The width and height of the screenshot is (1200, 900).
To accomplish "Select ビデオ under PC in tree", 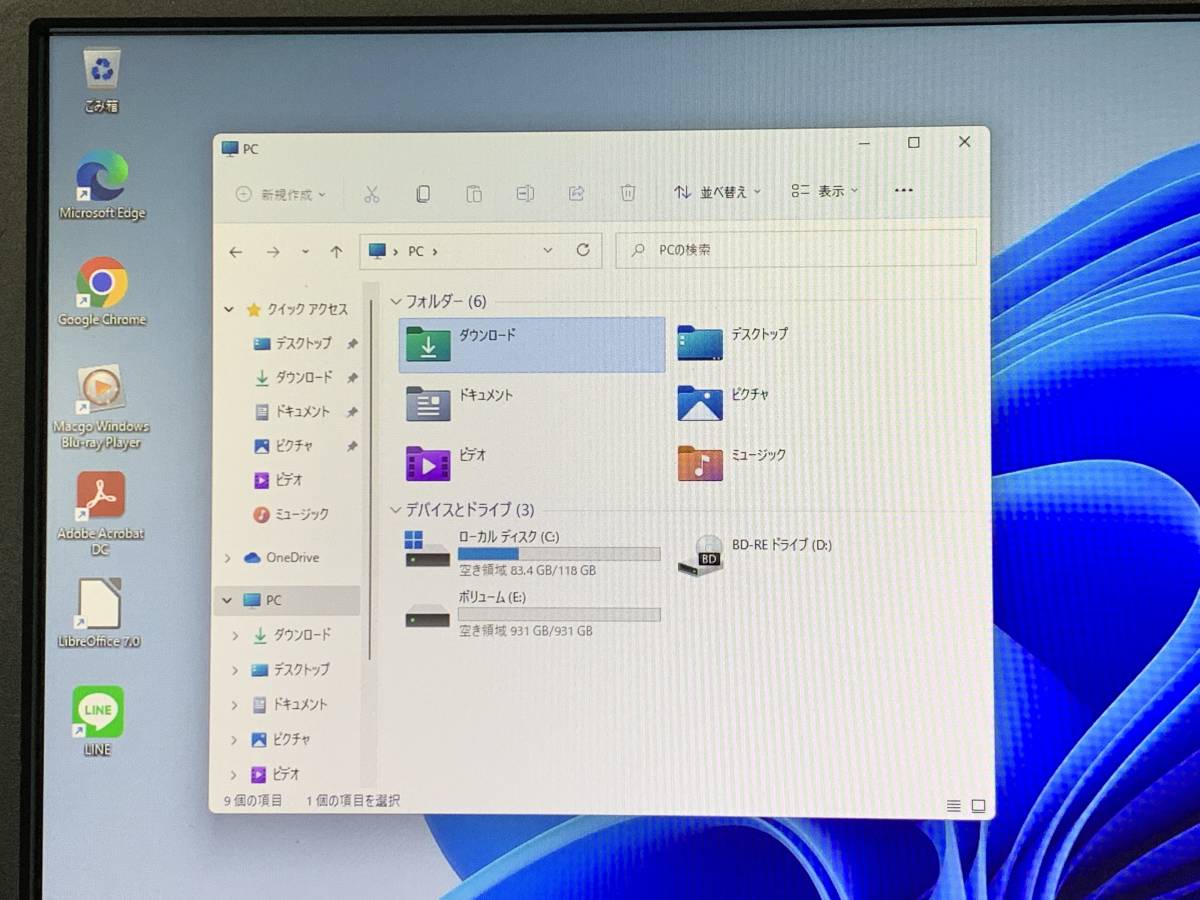I will (275, 774).
